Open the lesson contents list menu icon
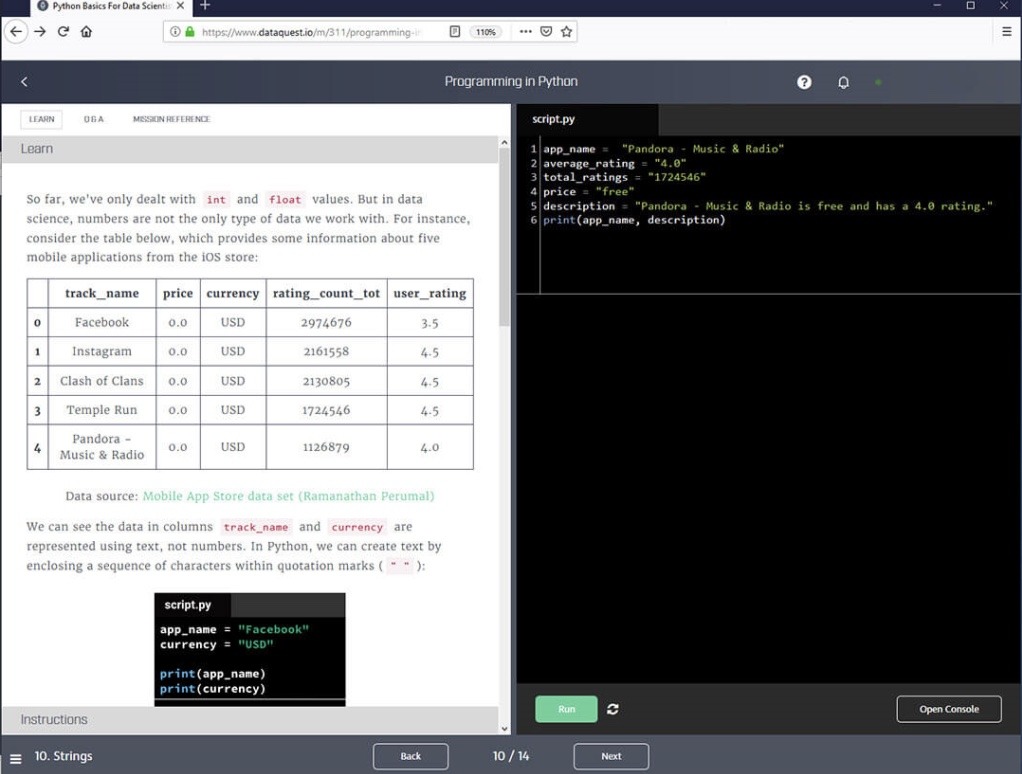 [16, 758]
